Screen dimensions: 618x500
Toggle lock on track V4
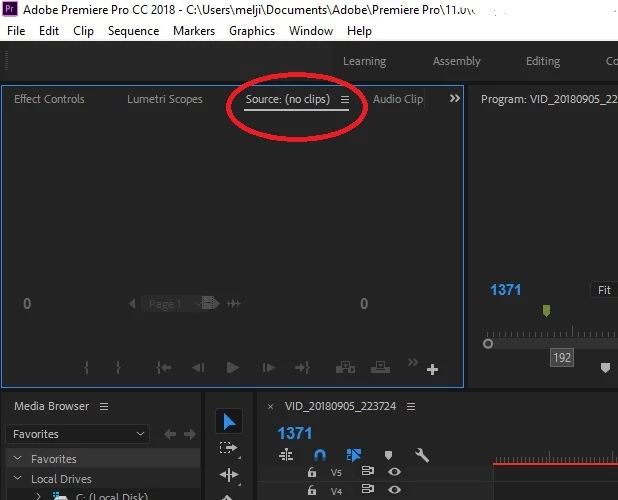[x=312, y=490]
